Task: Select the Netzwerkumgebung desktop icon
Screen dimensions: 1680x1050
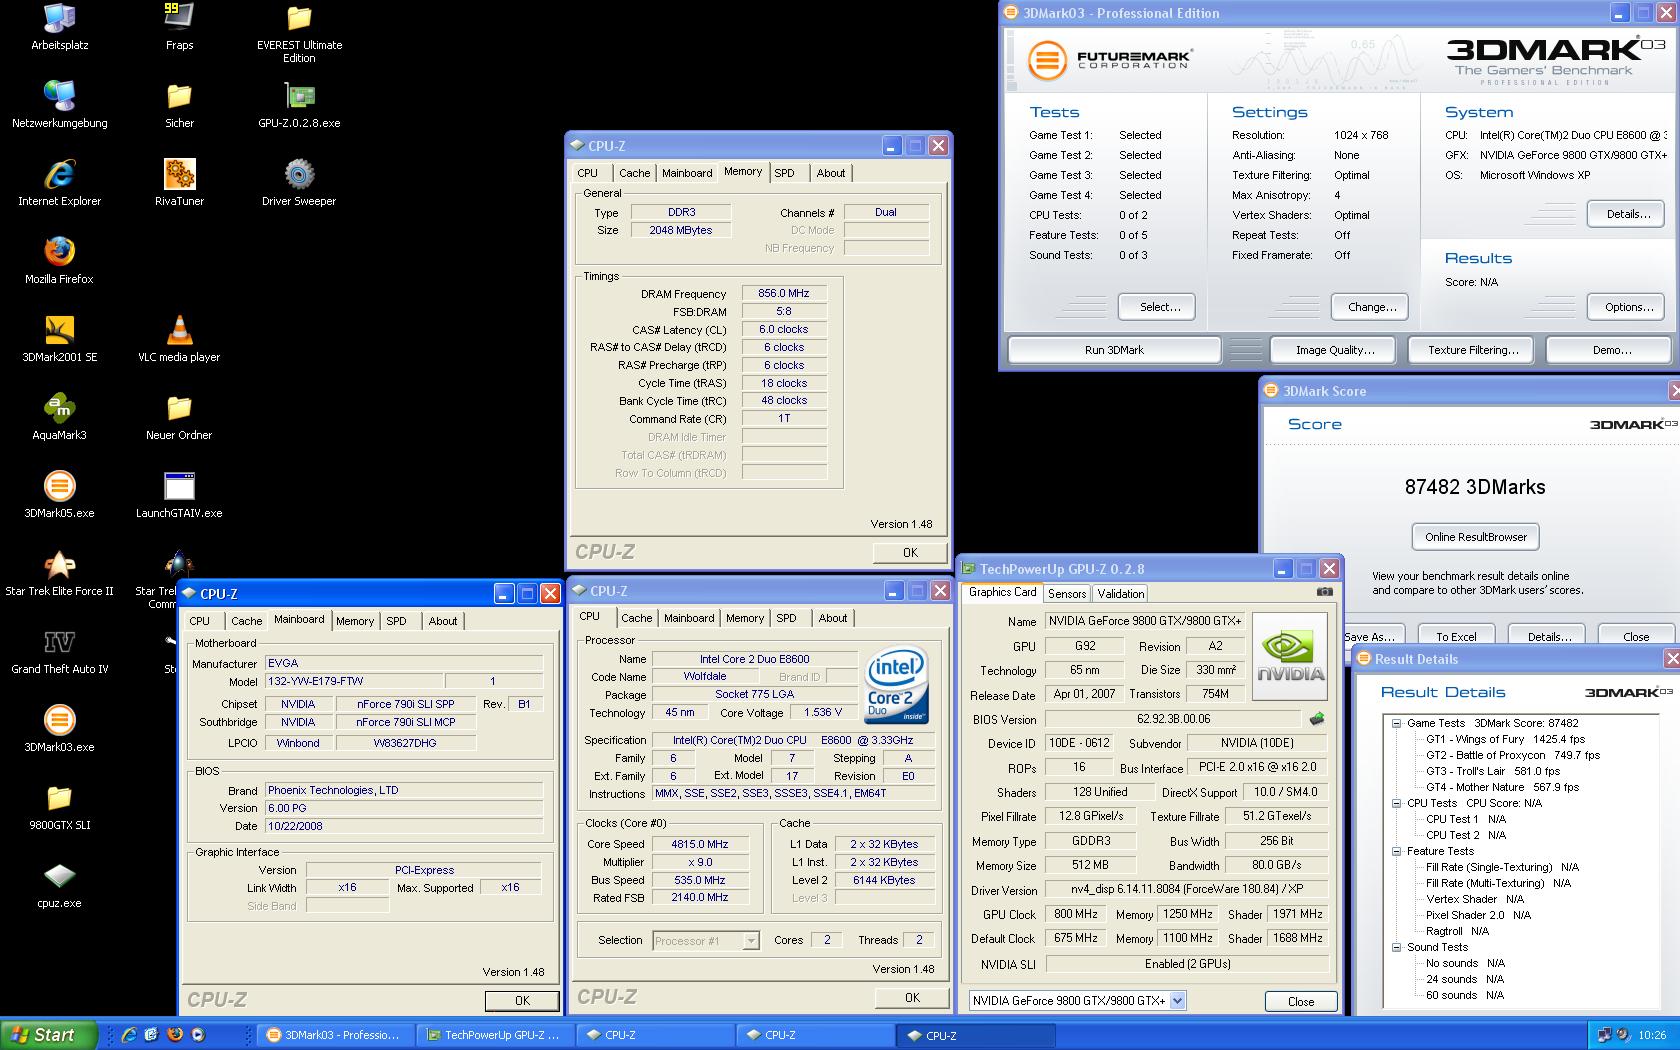Action: click(60, 105)
